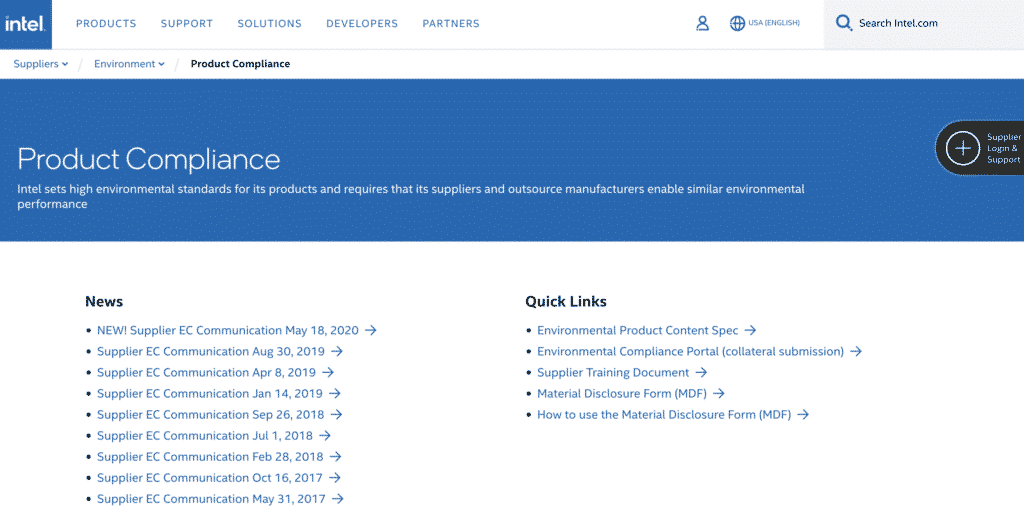
Task: Click Product Compliance breadcrumb text
Action: point(240,64)
